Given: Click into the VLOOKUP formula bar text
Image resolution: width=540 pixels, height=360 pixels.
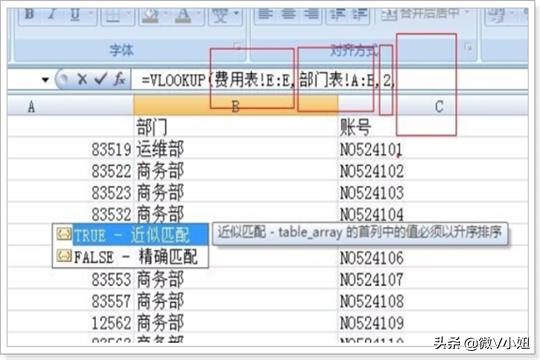Looking at the screenshot, I should click(269, 80).
